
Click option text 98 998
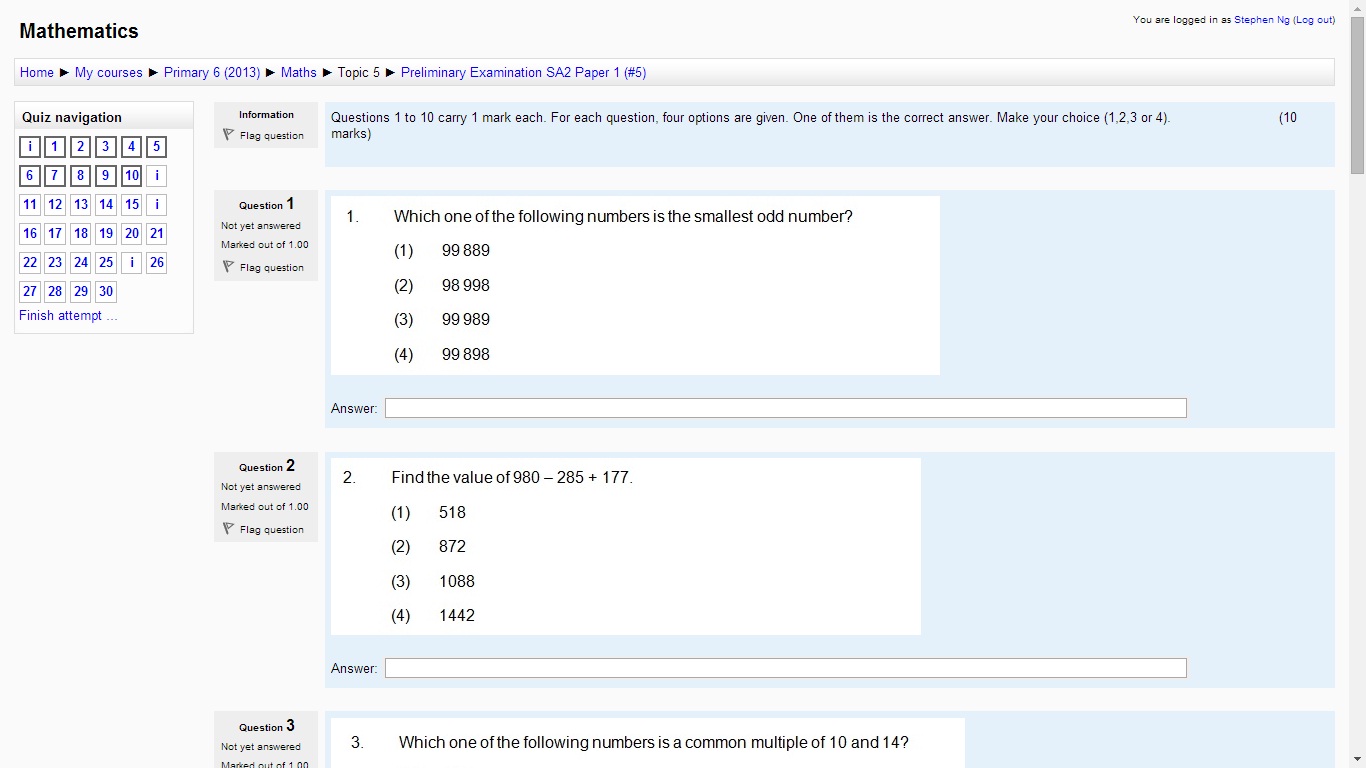(x=466, y=286)
